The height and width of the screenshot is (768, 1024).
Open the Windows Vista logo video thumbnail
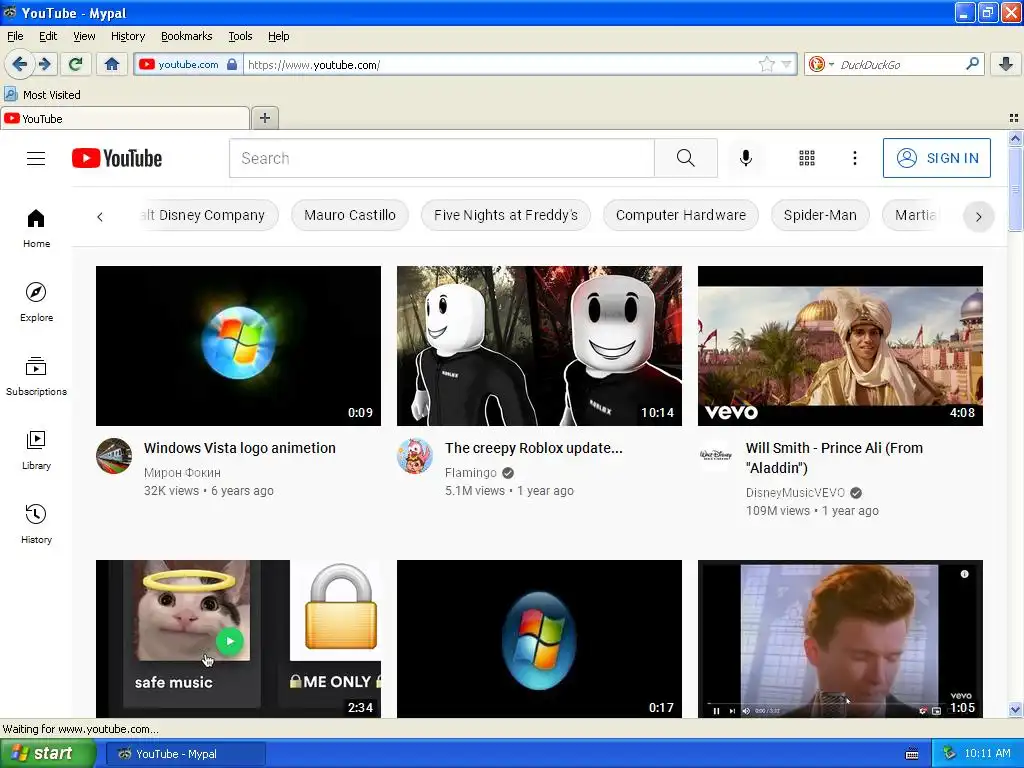(x=238, y=346)
